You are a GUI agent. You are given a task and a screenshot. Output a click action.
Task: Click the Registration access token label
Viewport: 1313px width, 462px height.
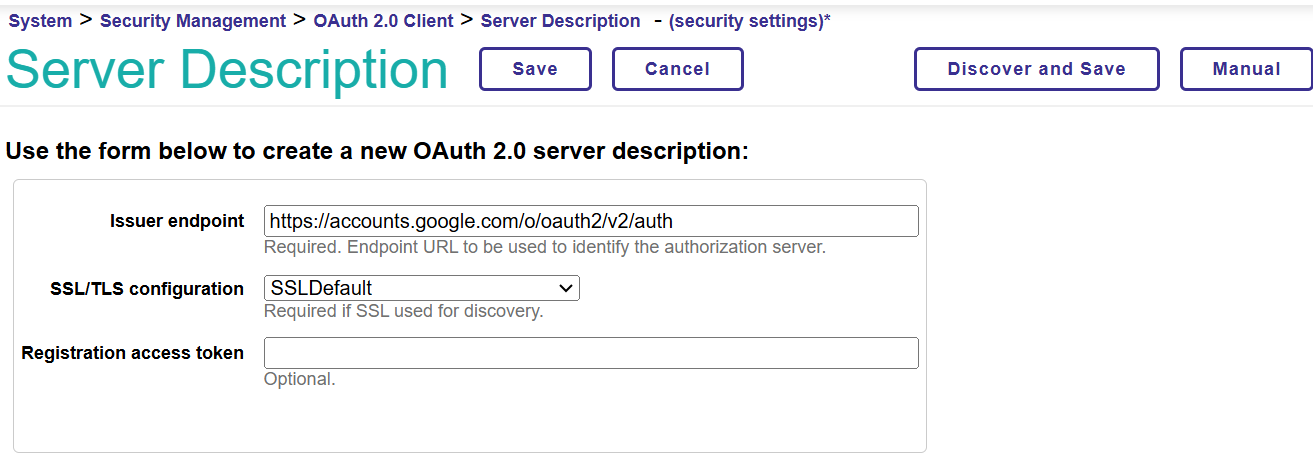pos(132,353)
